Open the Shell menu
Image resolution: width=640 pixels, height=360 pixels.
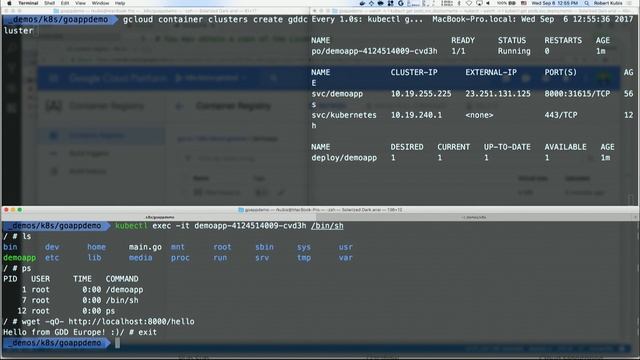coord(49,3)
